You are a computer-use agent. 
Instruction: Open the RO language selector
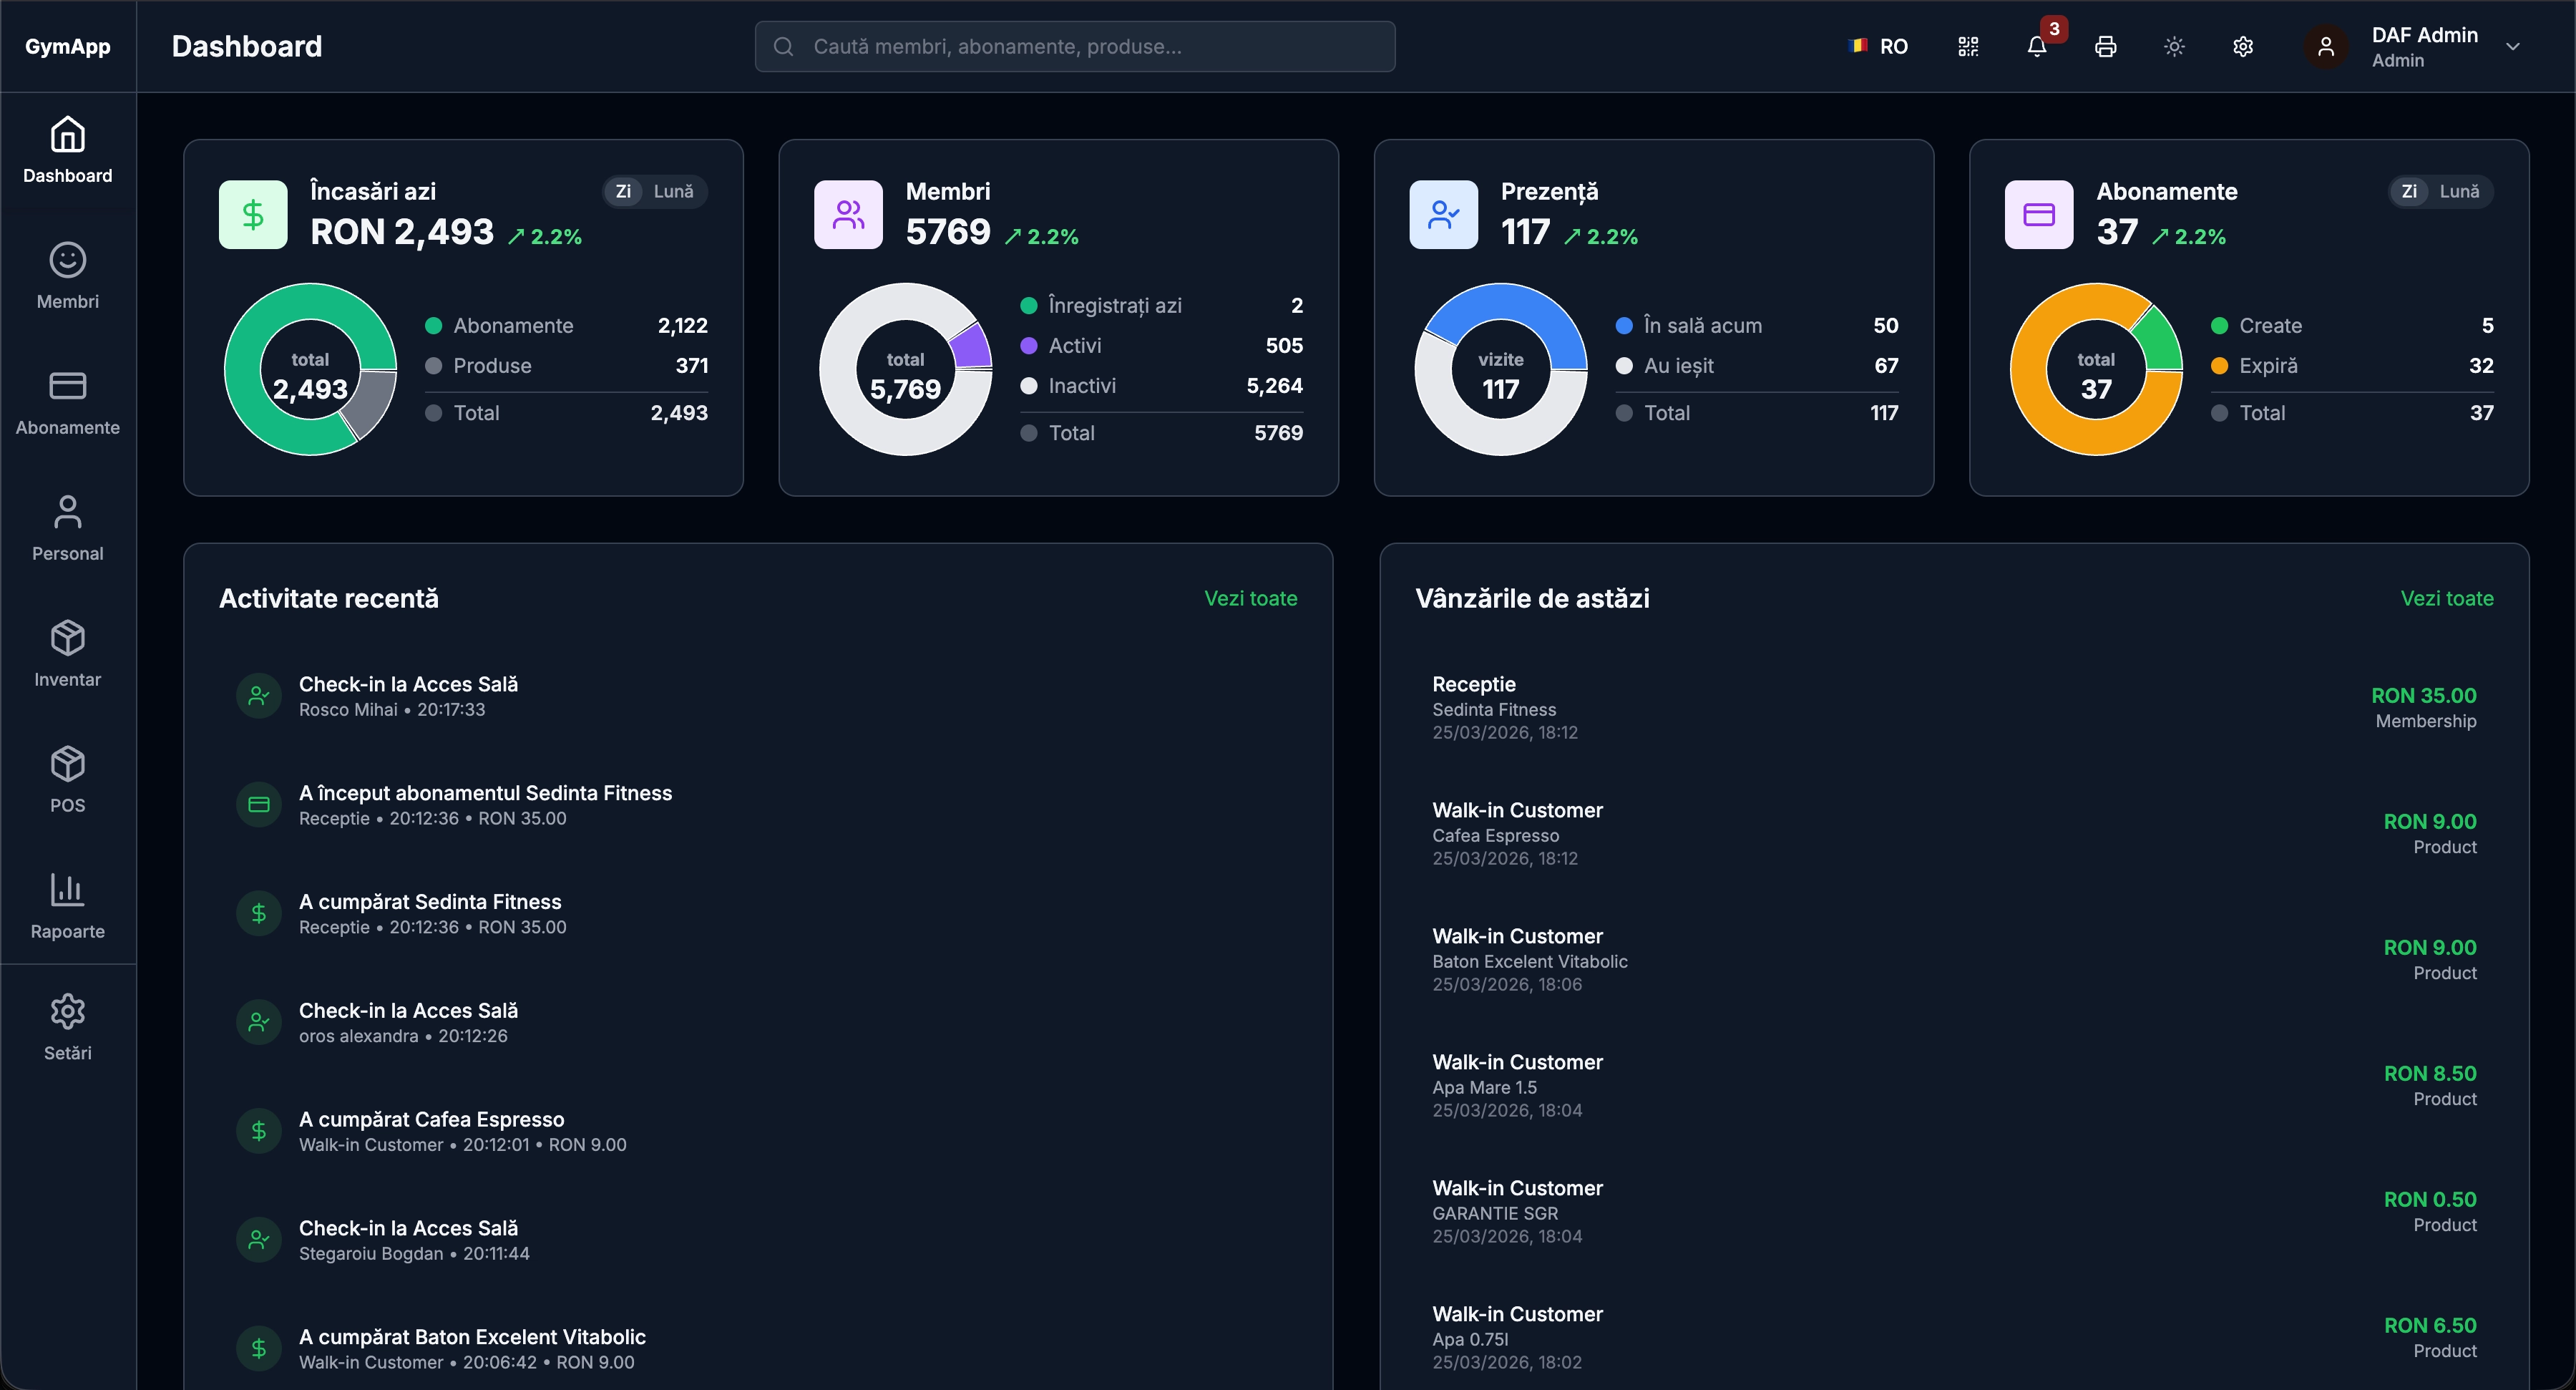[1878, 46]
